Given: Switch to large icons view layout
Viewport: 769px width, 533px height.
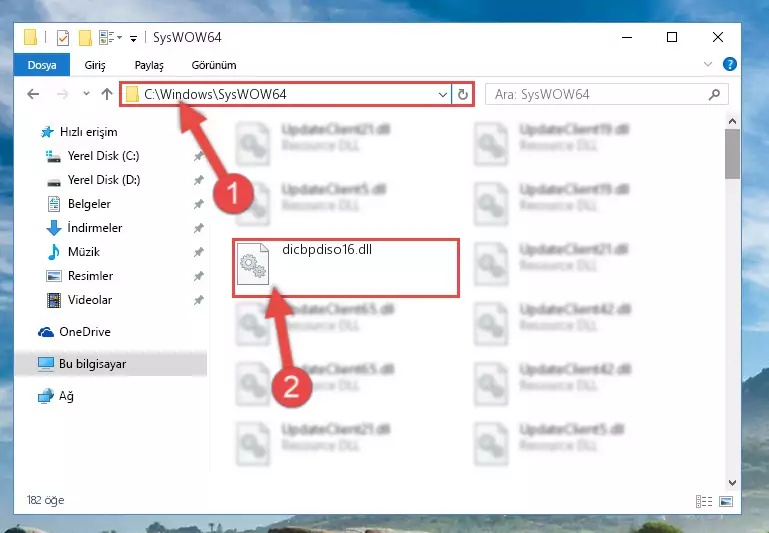Looking at the screenshot, I should 726,501.
